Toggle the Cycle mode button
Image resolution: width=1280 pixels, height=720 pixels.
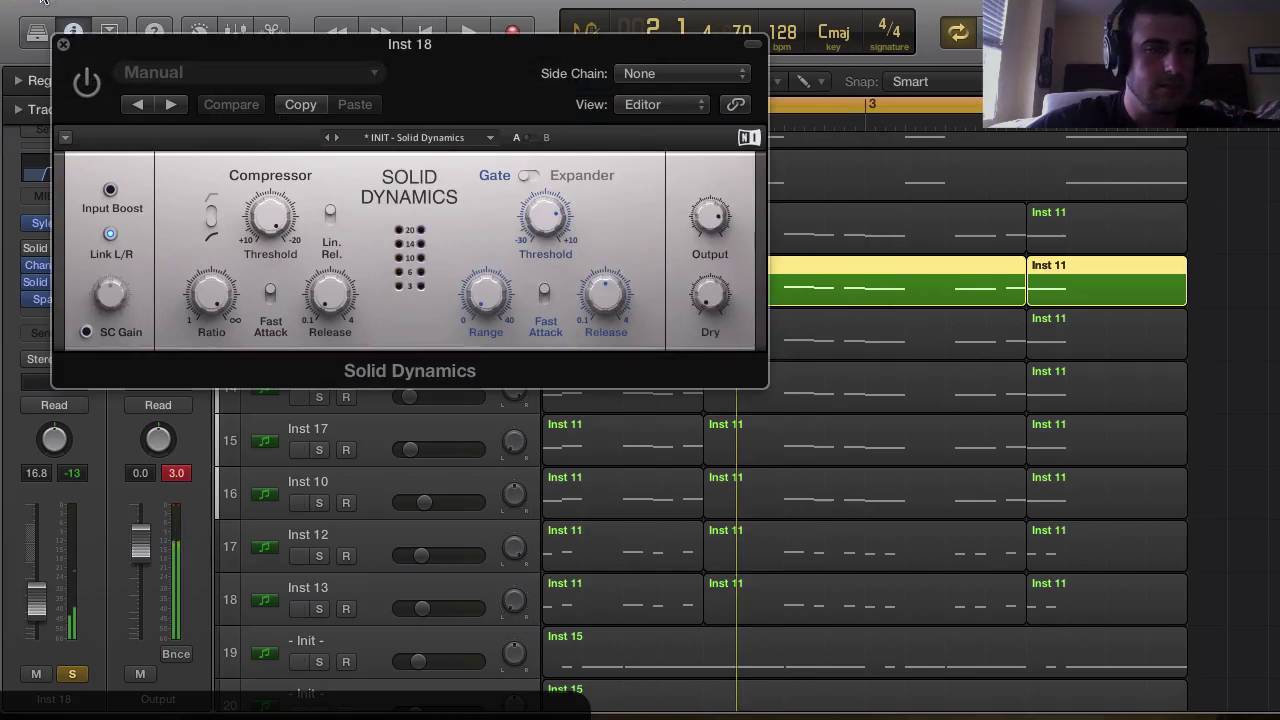(x=958, y=32)
